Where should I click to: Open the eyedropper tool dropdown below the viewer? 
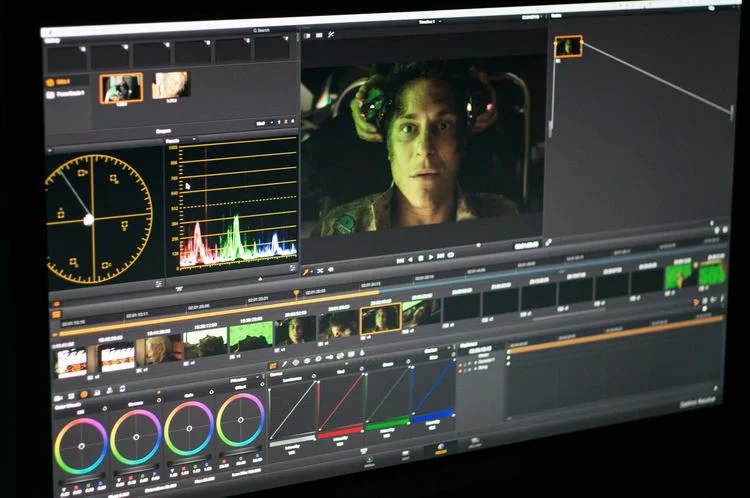312,272
